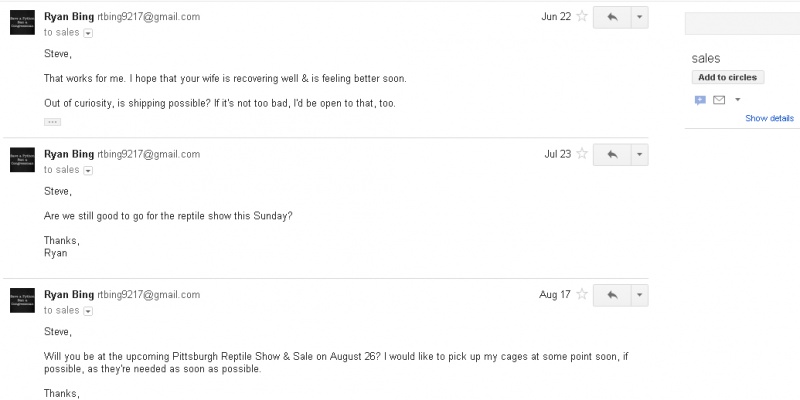
Task: Expand recipient details on Jul 23 email
Action: click(x=88, y=171)
